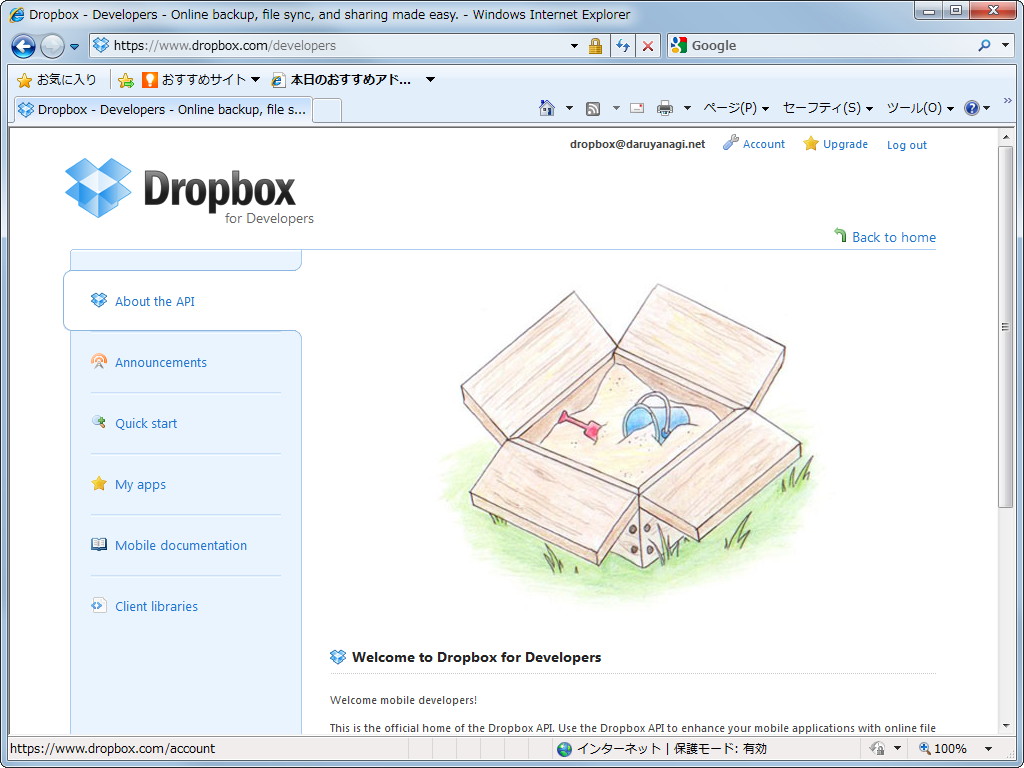This screenshot has height=768, width=1024.
Task: Click the browser Forward arrow button
Action: [52, 46]
